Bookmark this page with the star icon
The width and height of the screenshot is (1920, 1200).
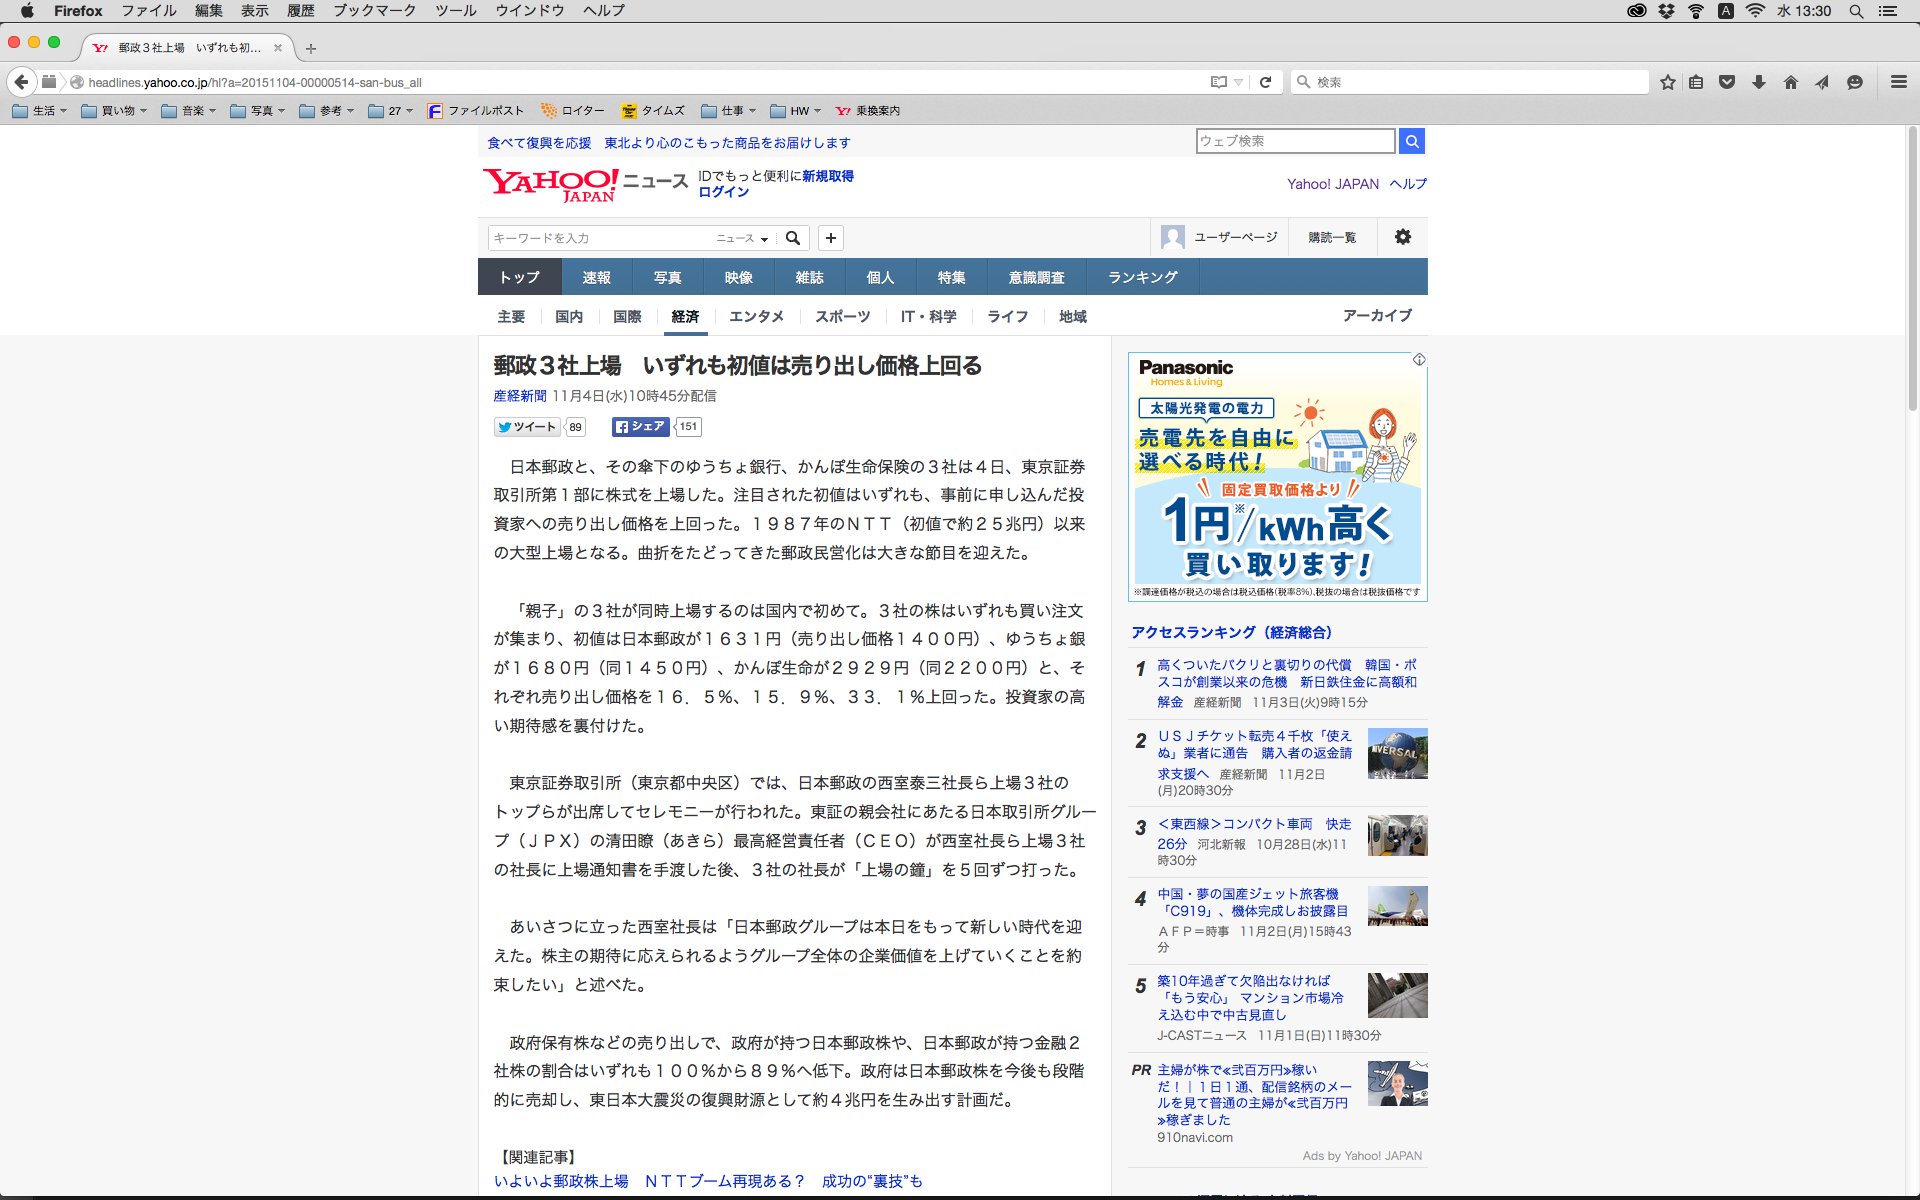tap(1667, 82)
